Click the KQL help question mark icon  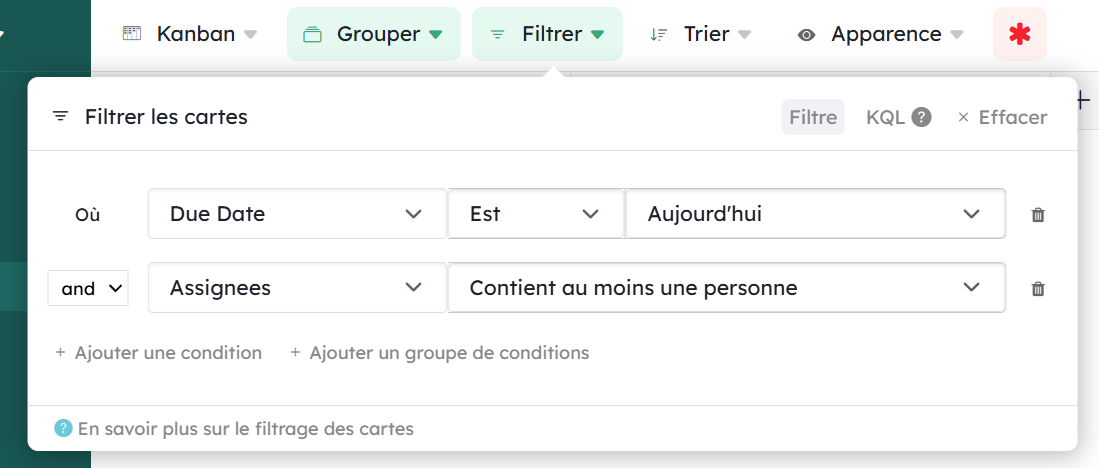[x=921, y=117]
